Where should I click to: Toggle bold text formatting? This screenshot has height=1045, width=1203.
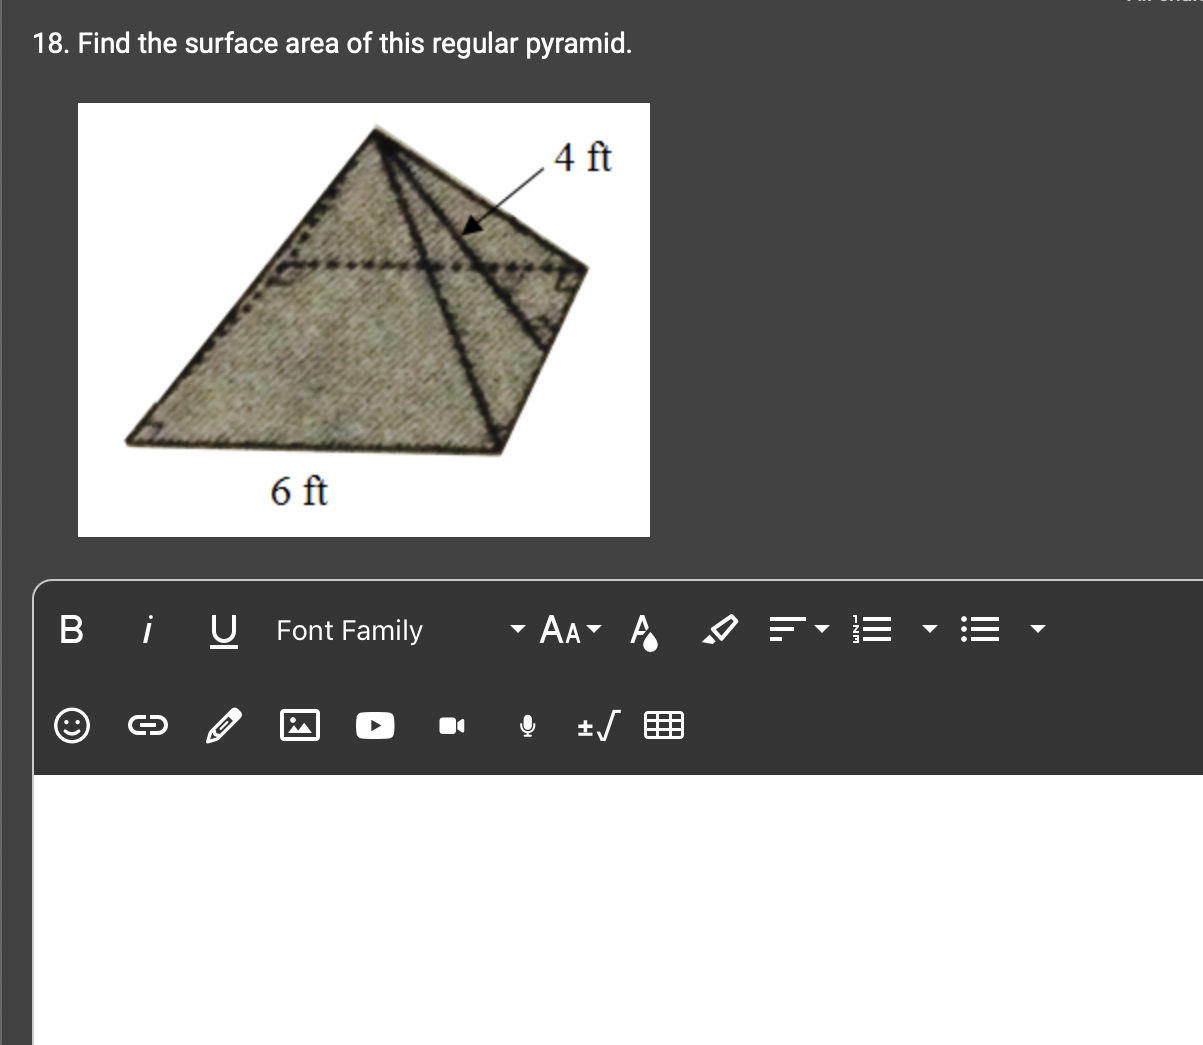pos(70,629)
